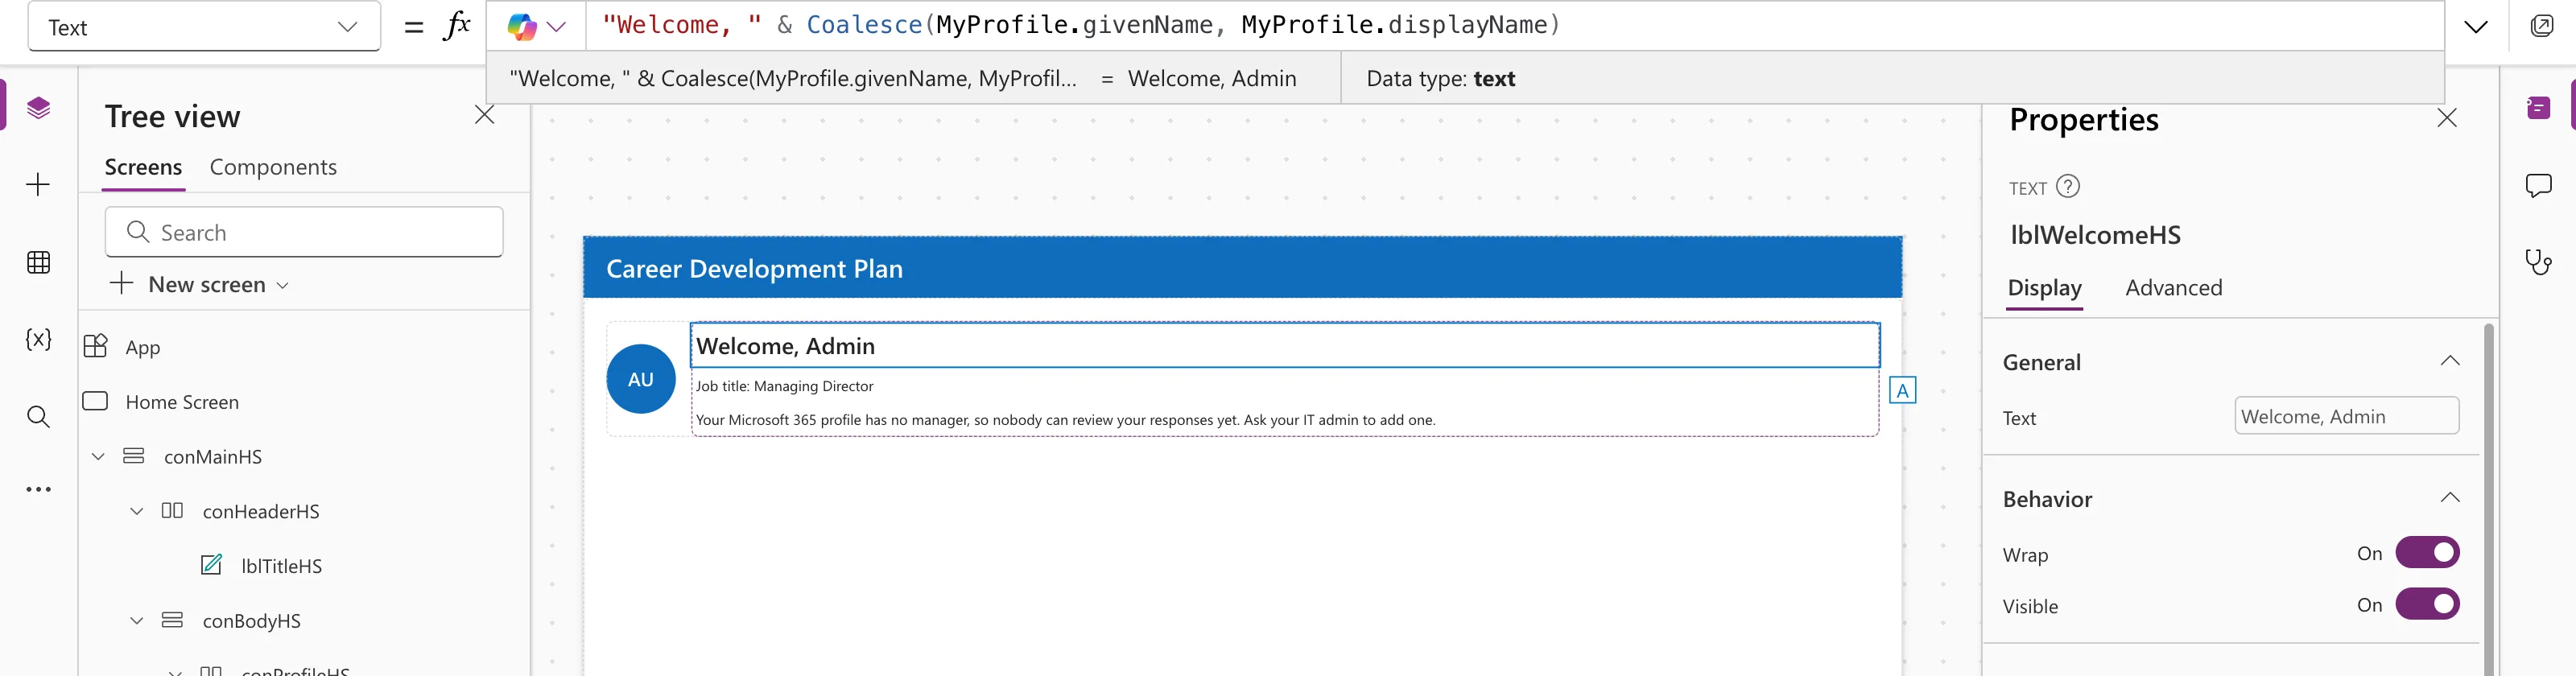2576x676 pixels.
Task: Click the Text value field in Properties
Action: point(2346,416)
